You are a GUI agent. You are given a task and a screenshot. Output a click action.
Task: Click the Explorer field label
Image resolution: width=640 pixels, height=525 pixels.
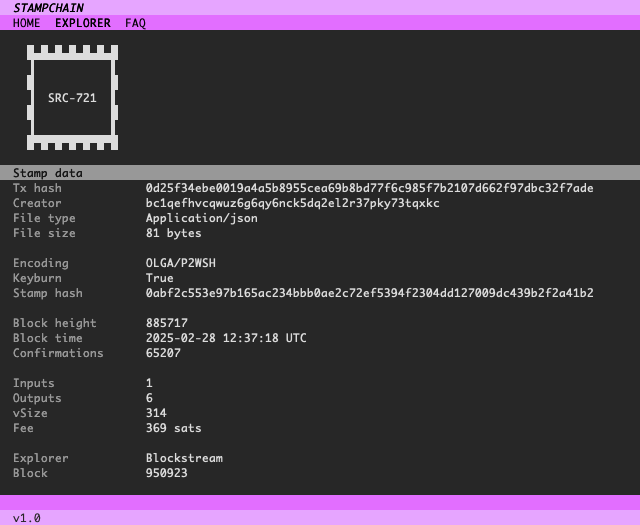(x=41, y=458)
